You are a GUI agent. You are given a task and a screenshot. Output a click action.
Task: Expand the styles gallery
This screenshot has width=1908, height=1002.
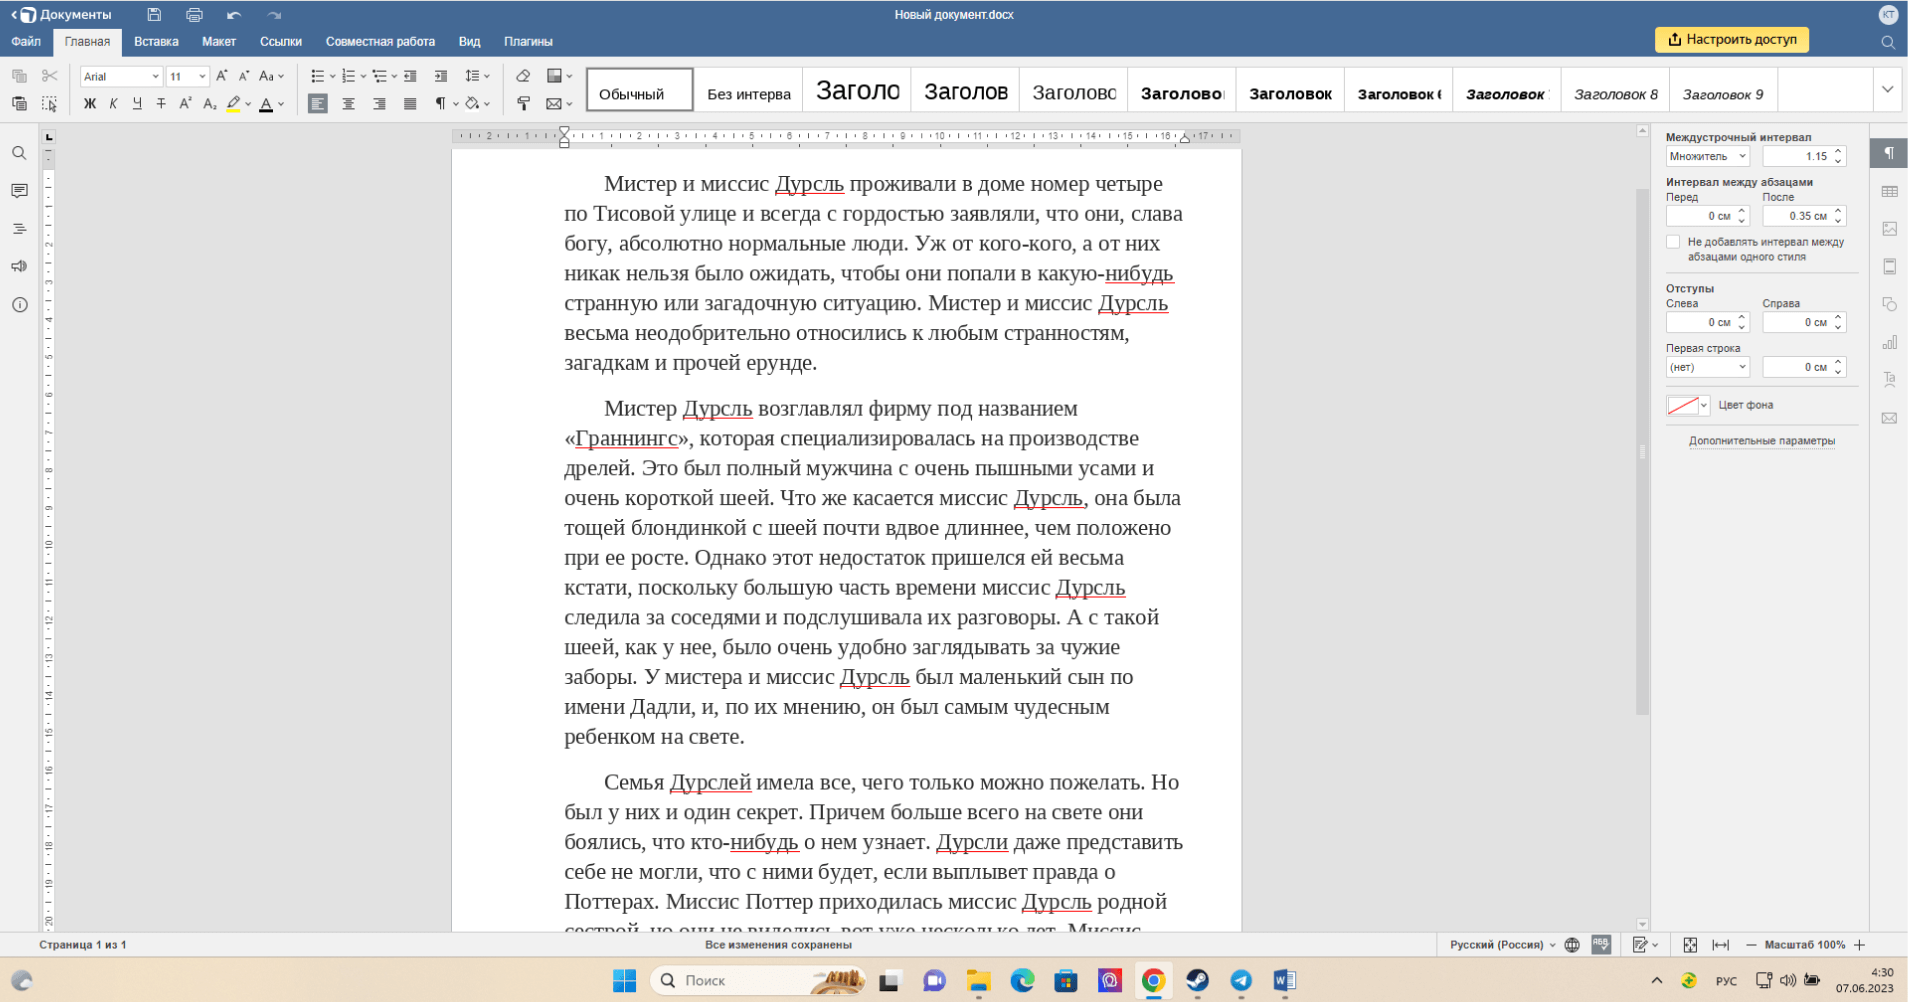click(x=1887, y=90)
